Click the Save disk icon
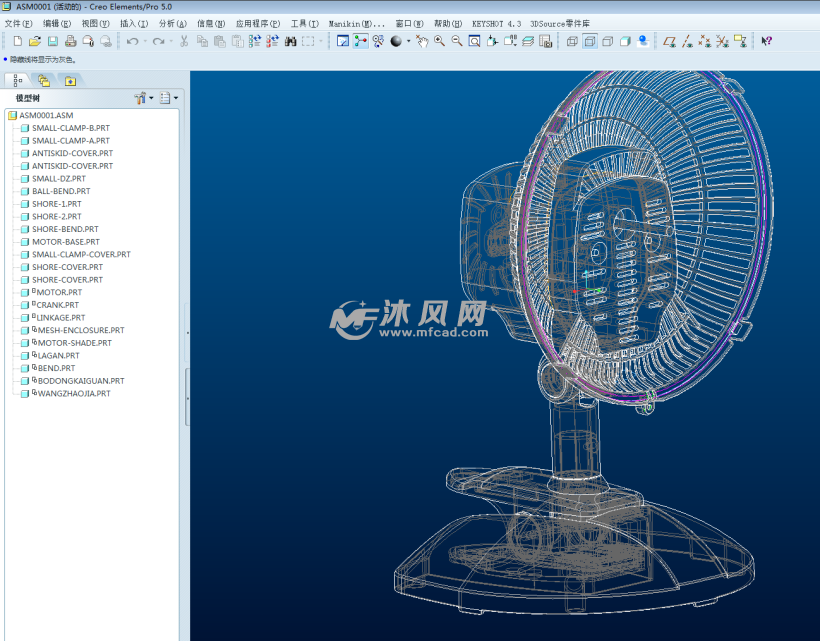Image resolution: width=820 pixels, height=641 pixels. pyautogui.click(x=52, y=41)
